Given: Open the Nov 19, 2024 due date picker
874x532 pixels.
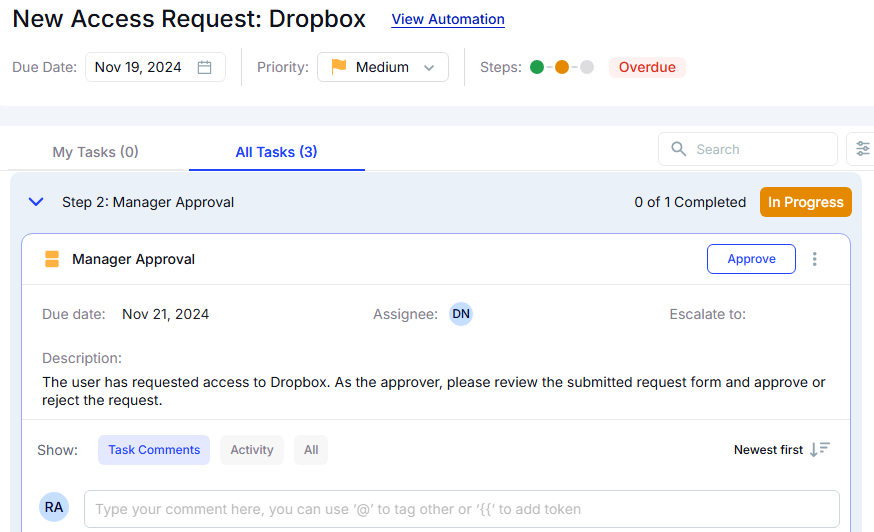Looking at the screenshot, I should point(155,67).
